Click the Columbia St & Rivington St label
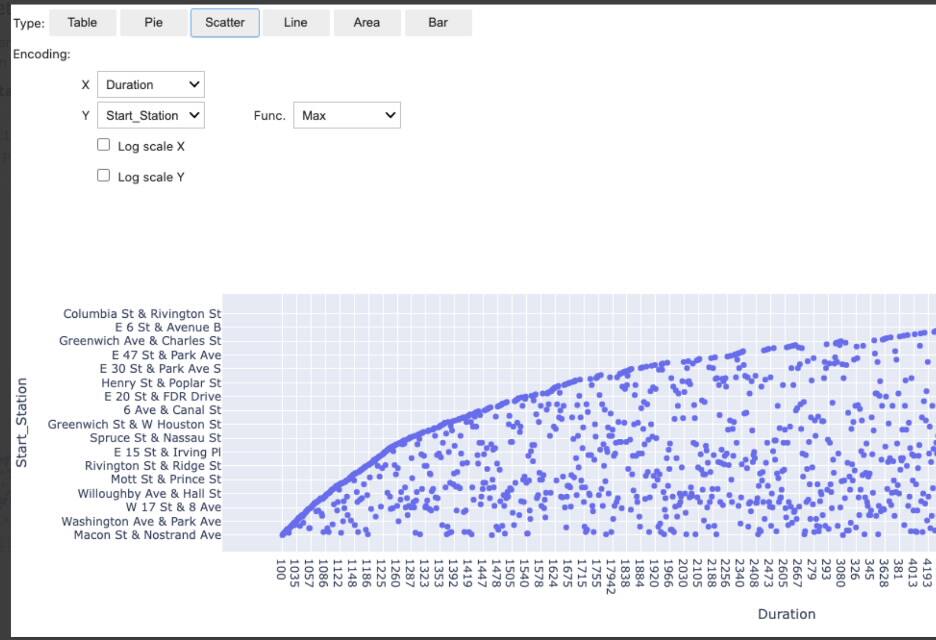Image resolution: width=936 pixels, height=640 pixels. [142, 313]
